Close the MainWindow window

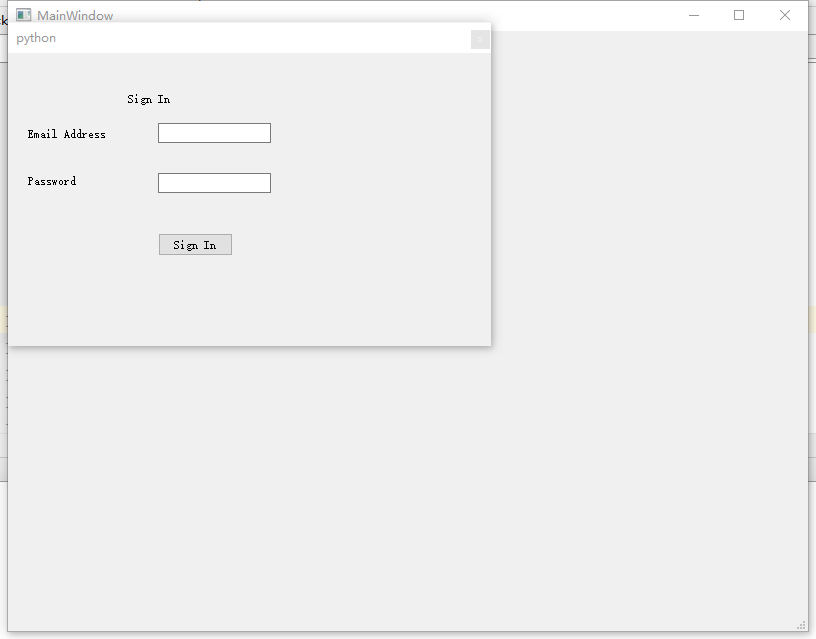[785, 15]
